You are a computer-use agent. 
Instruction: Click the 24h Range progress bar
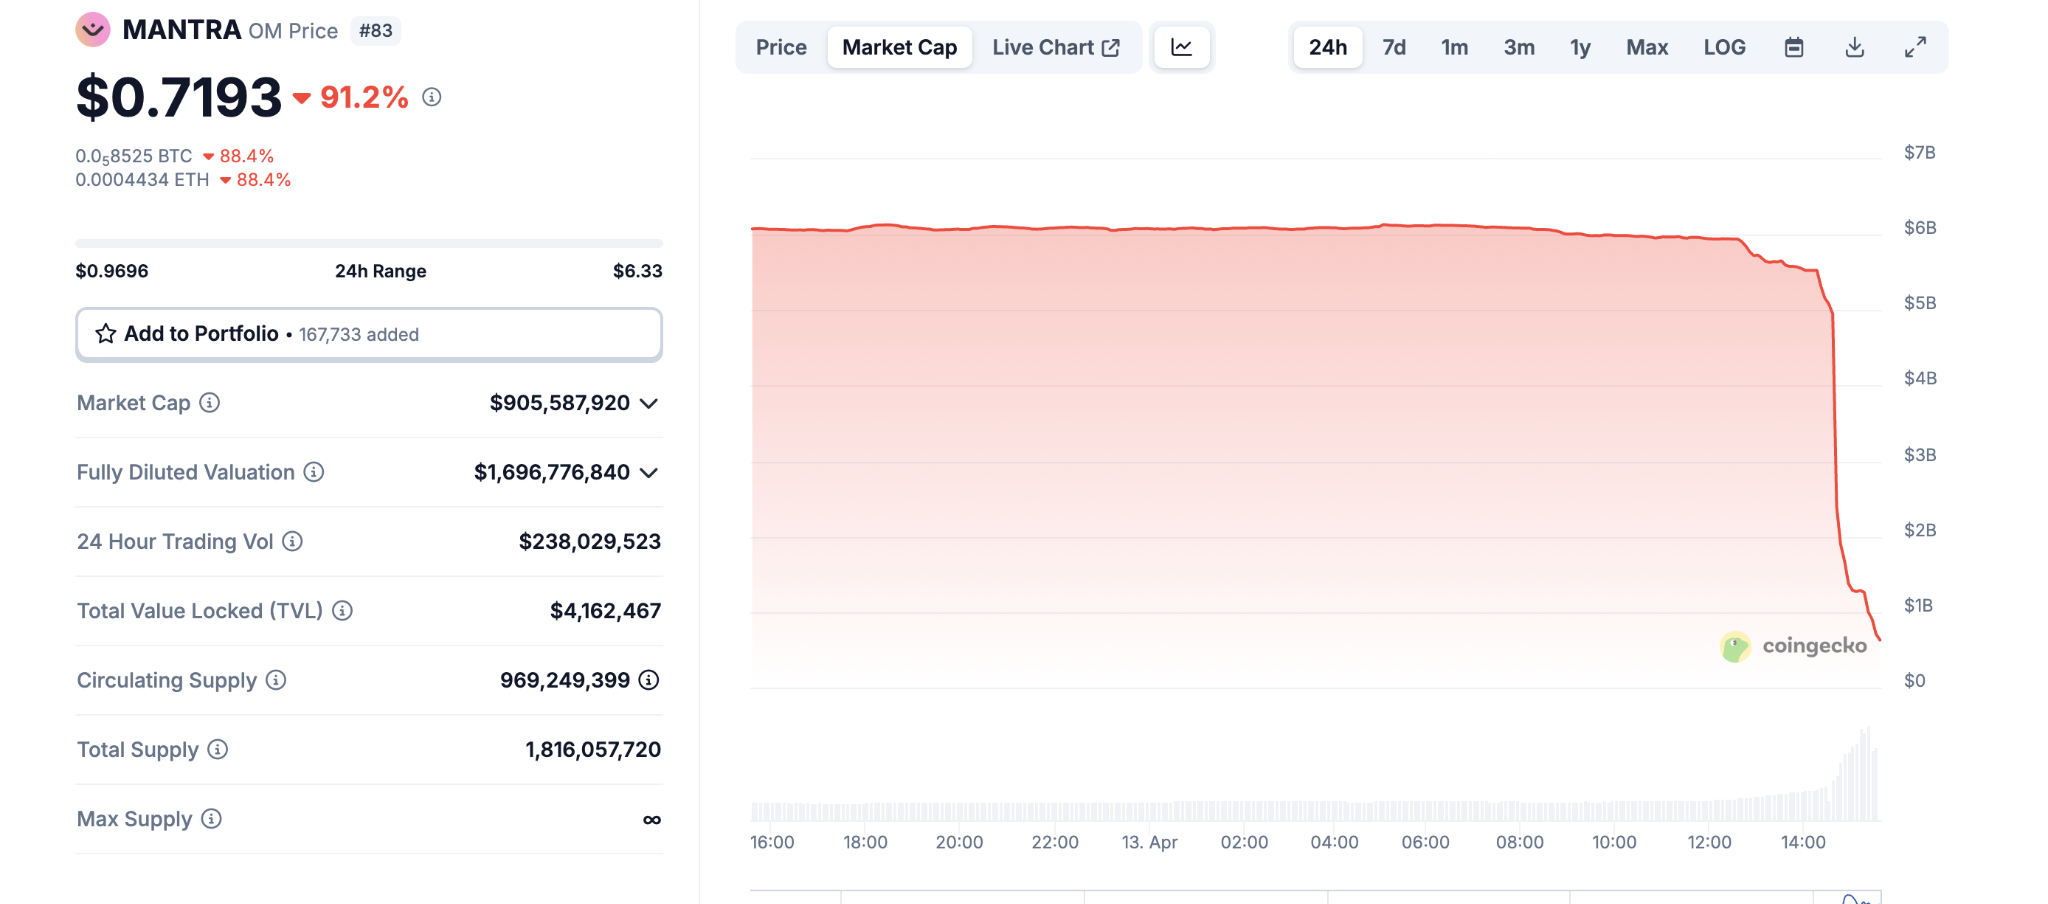tap(368, 242)
